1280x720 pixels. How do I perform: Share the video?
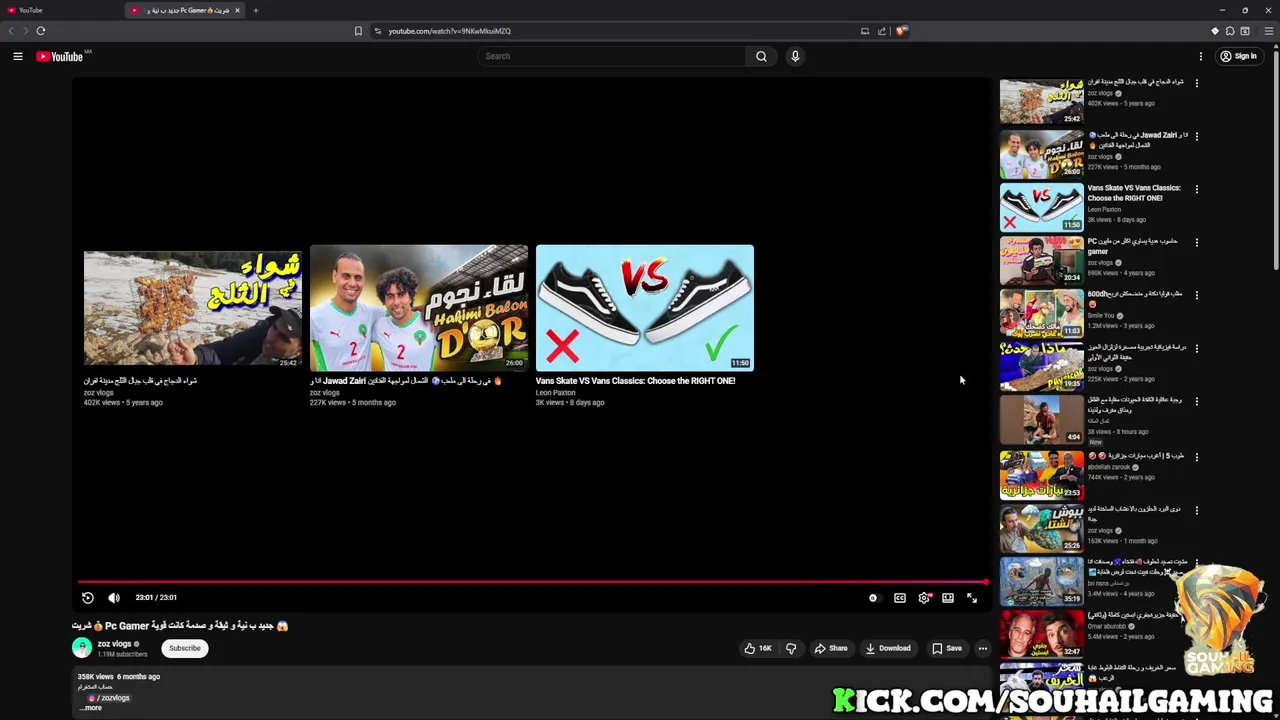[x=831, y=648]
